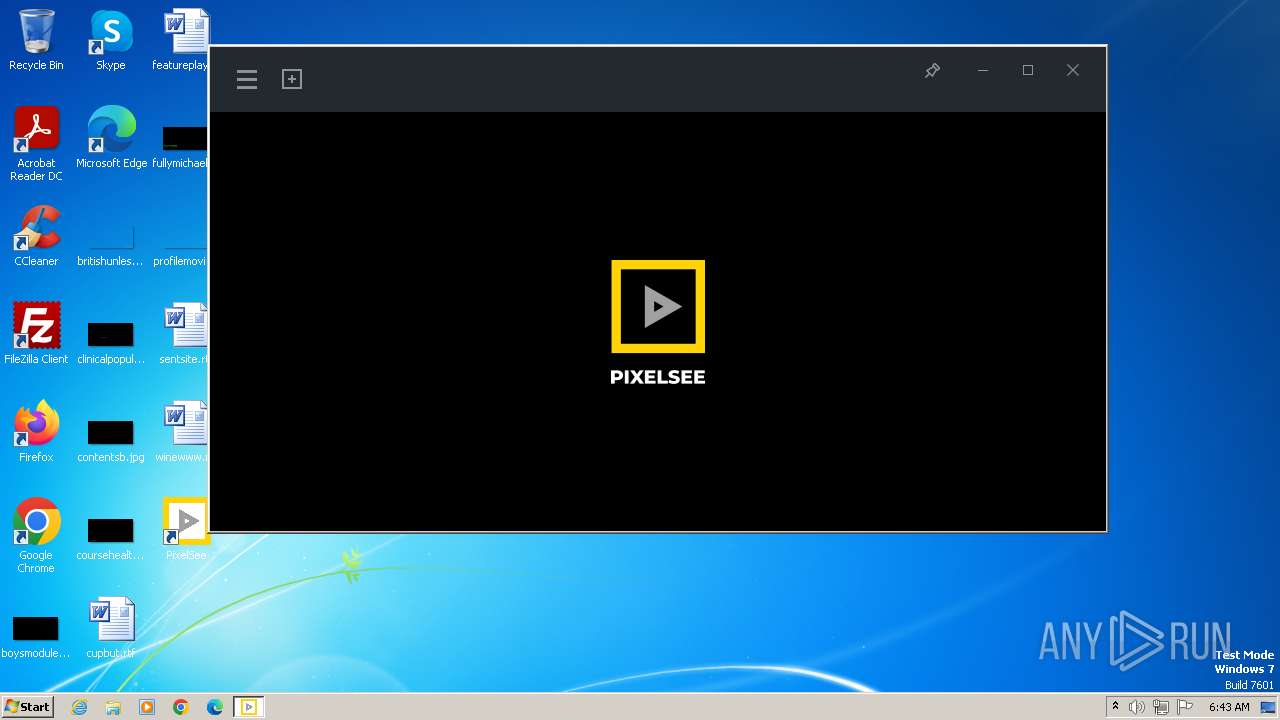The image size is (1280, 720).
Task: Select the FileZilla Client shortcut
Action: coord(36,334)
